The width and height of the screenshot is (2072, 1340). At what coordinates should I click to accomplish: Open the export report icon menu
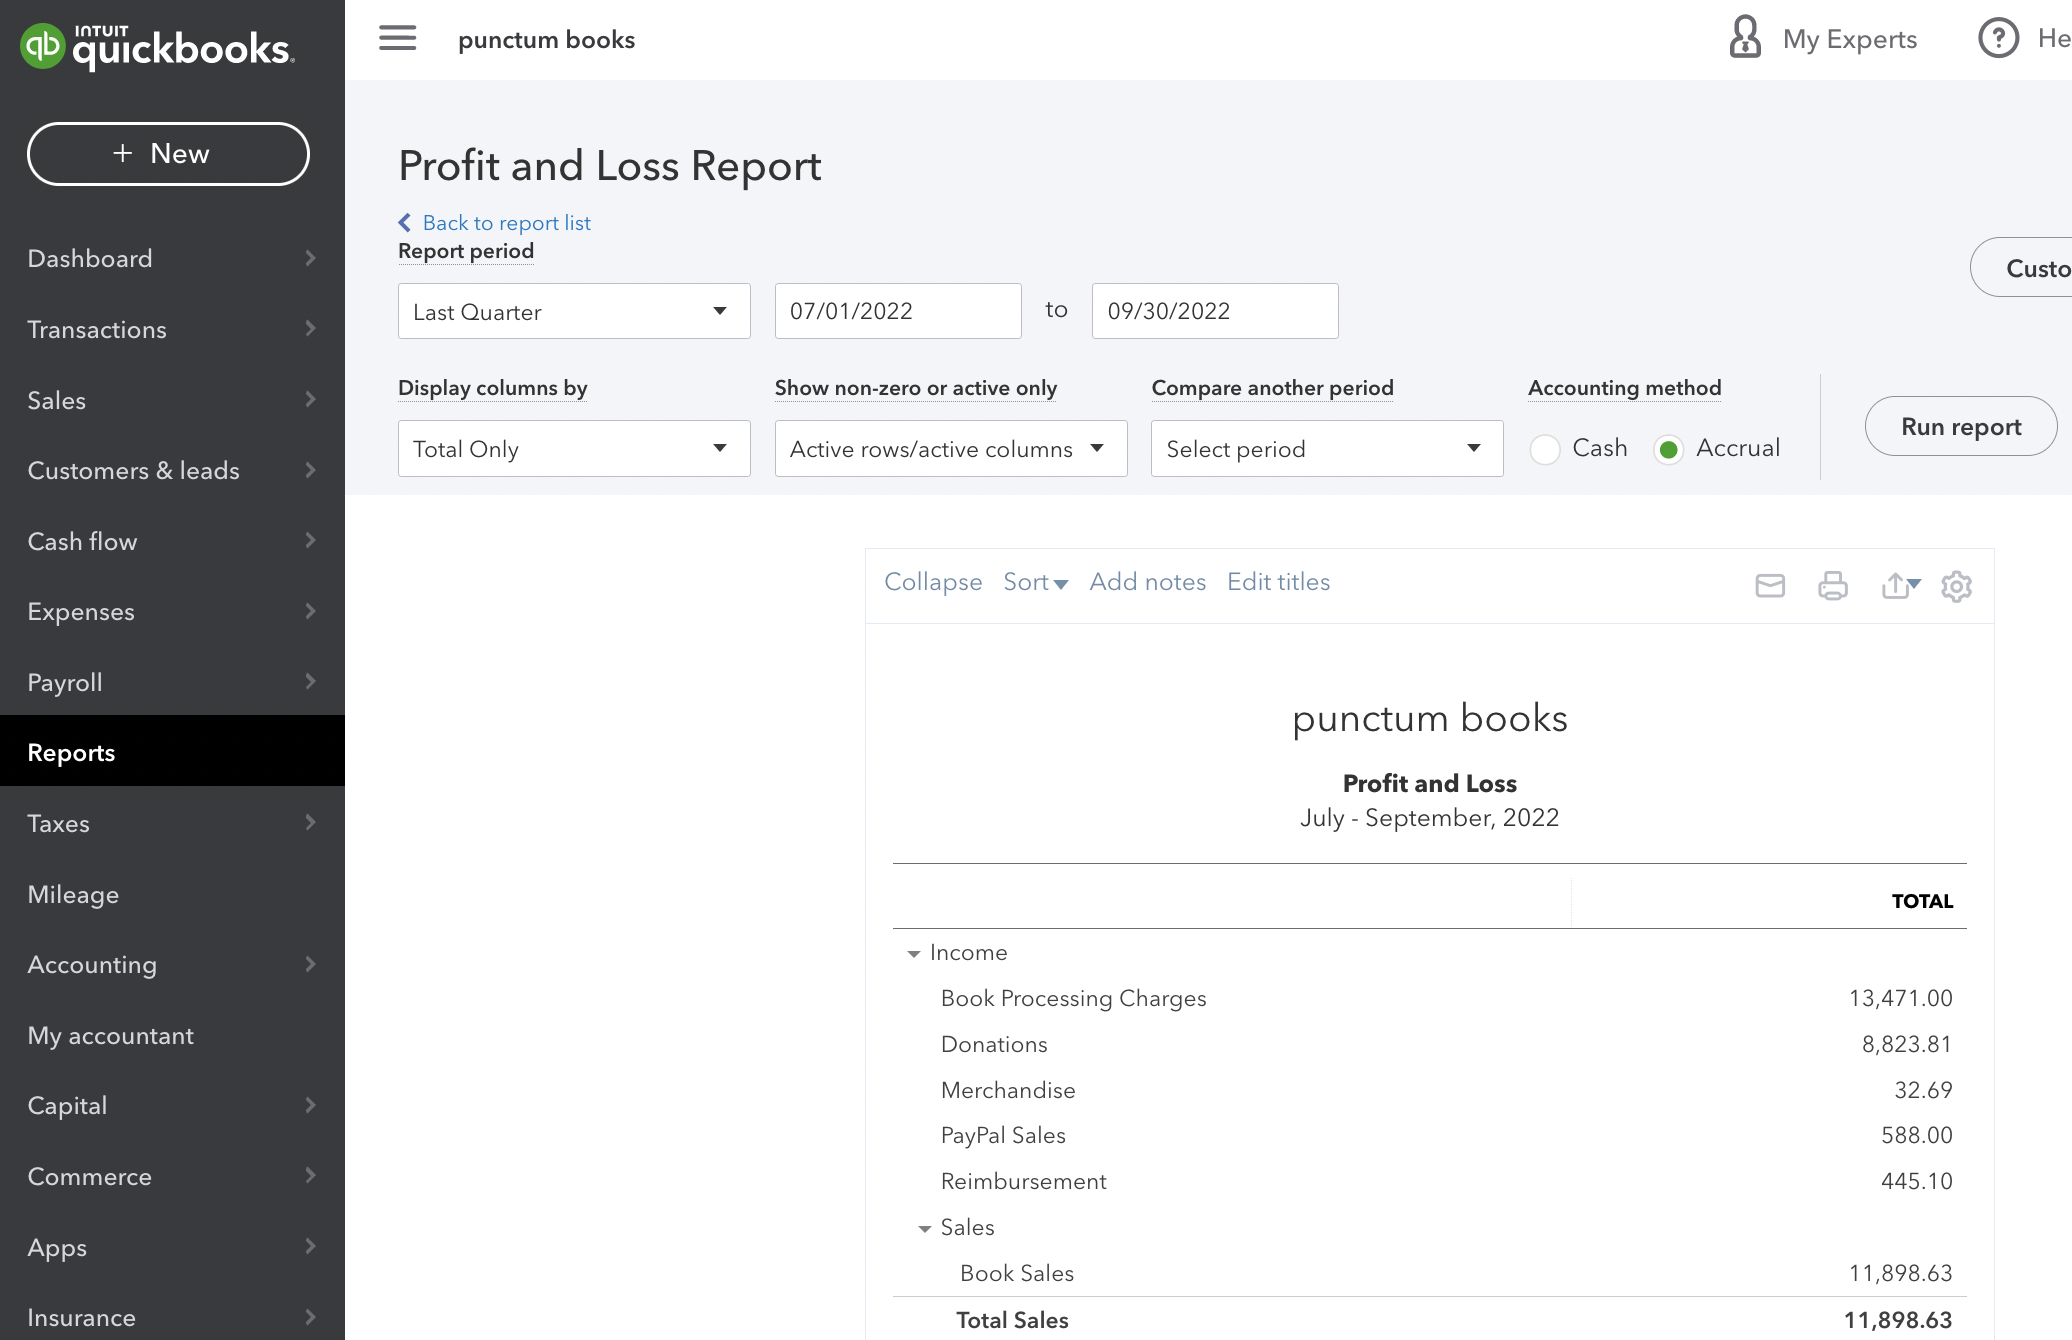pyautogui.click(x=1900, y=585)
